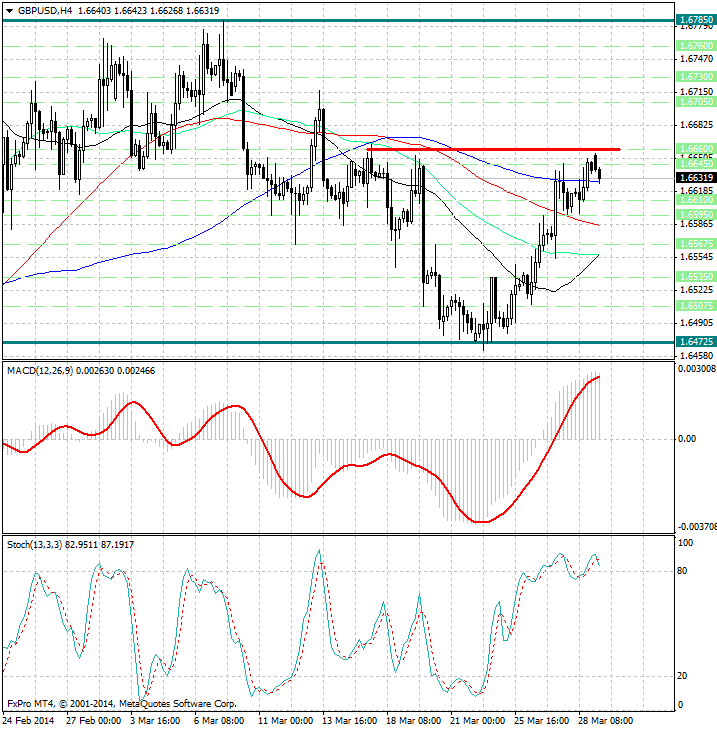Select the 1.67470 price scale value
717x729 pixels.
(x=696, y=59)
